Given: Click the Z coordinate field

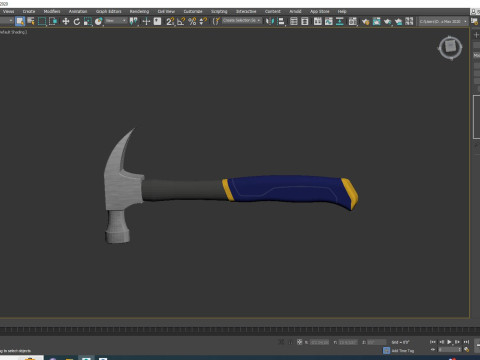Looking at the screenshot, I should coord(376,342).
